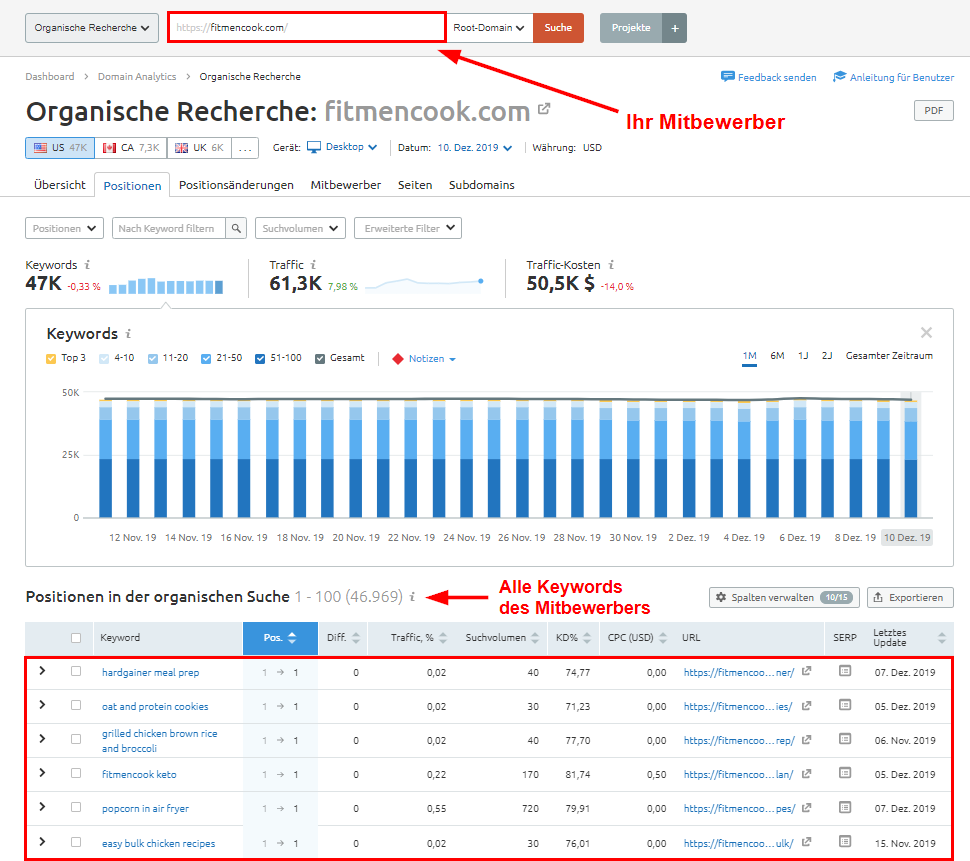Open Erweiterte Filter dropdown
Viewport: 970px width, 861px height.
(x=408, y=228)
